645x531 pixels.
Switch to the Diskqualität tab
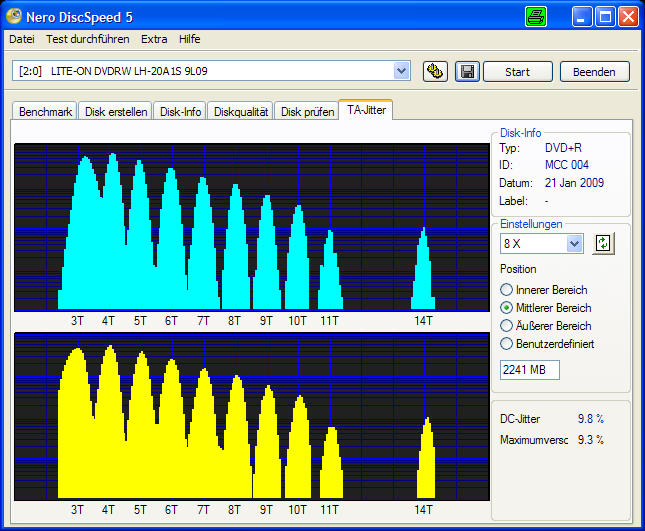(241, 111)
